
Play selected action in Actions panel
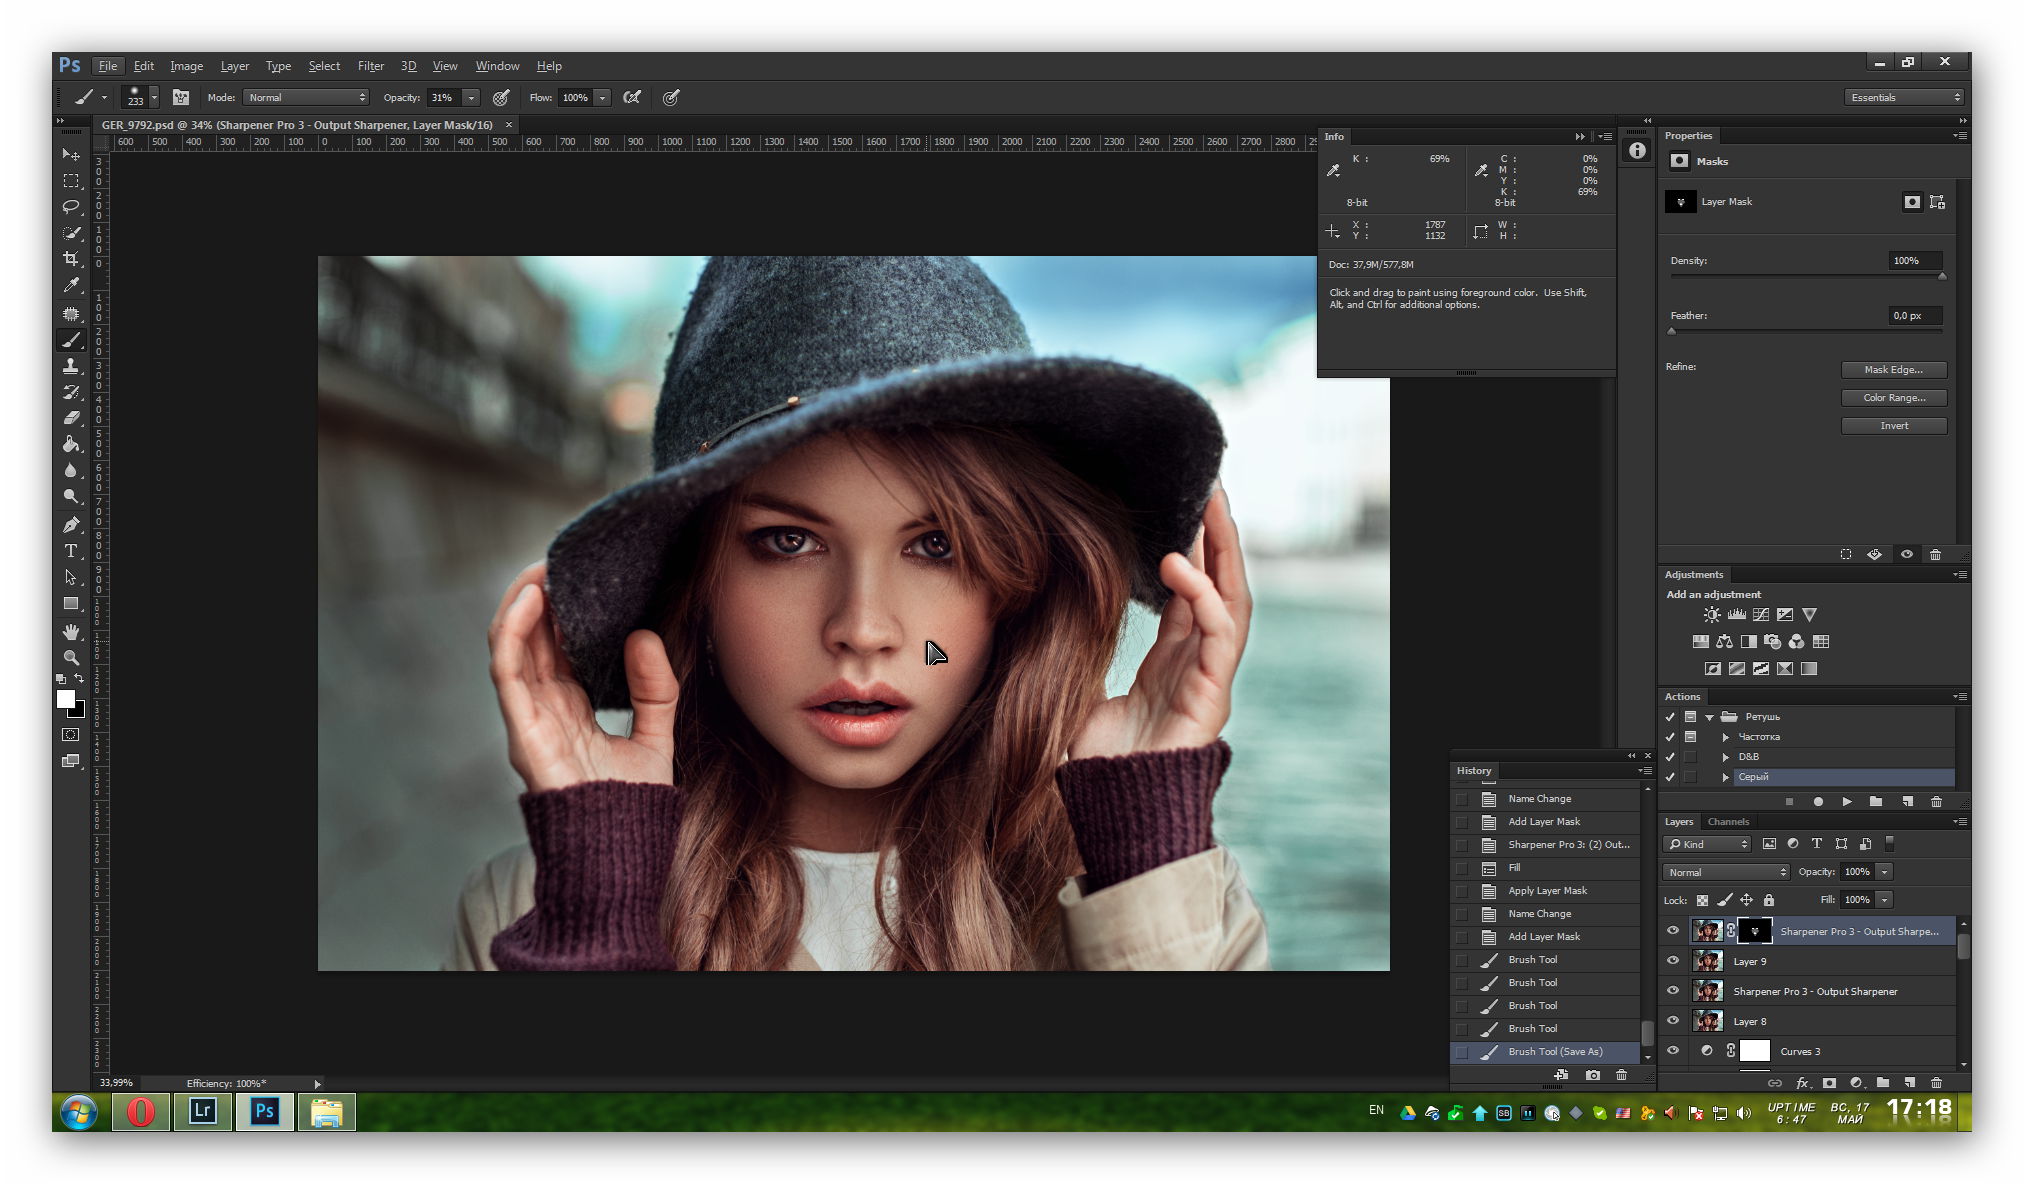click(x=1847, y=802)
